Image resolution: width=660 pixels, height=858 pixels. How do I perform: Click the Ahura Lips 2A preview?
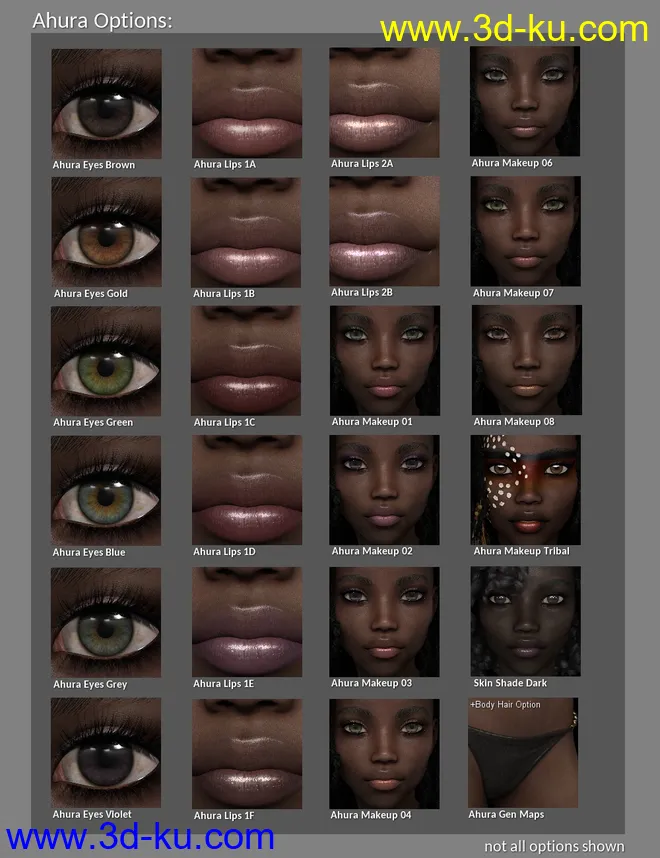pyautogui.click(x=384, y=101)
